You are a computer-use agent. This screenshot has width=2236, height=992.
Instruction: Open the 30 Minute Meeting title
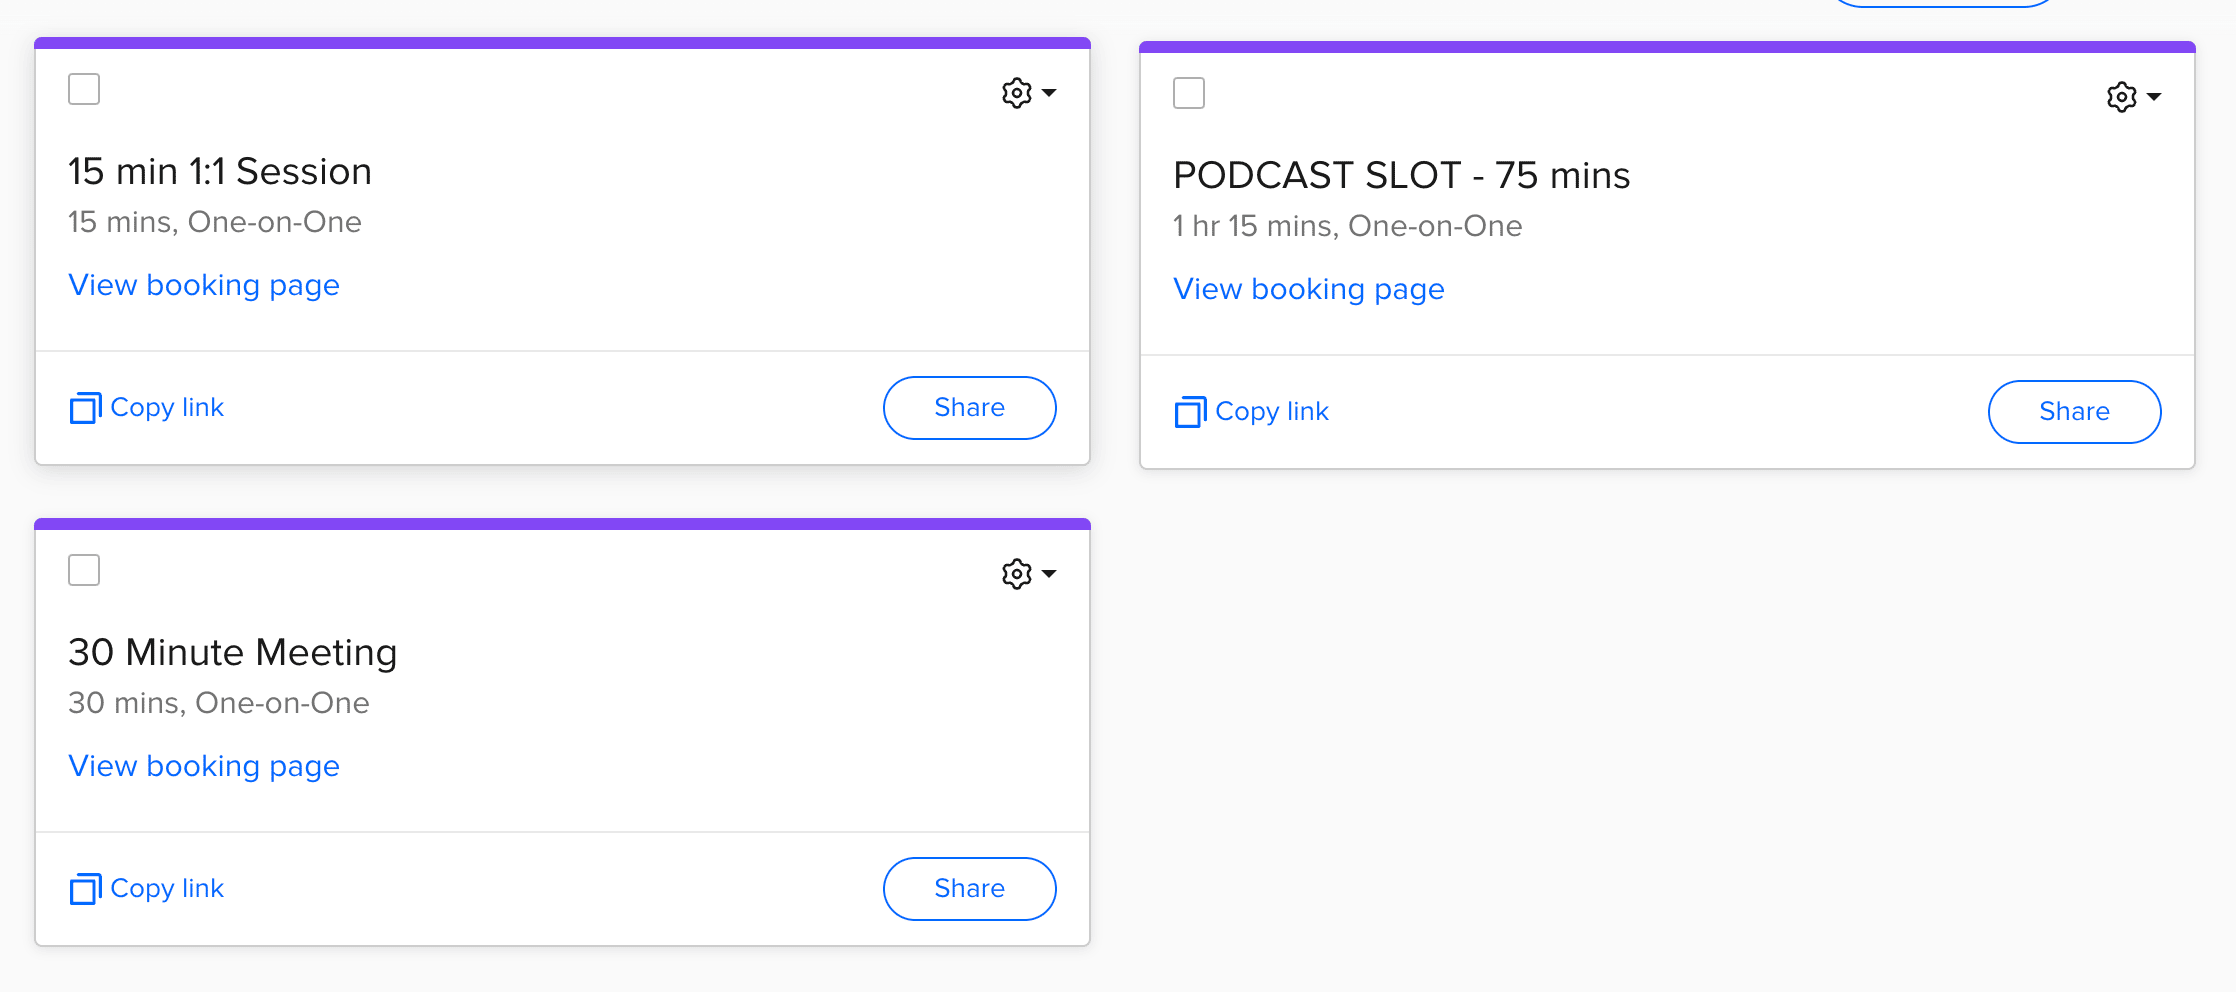[x=233, y=653]
